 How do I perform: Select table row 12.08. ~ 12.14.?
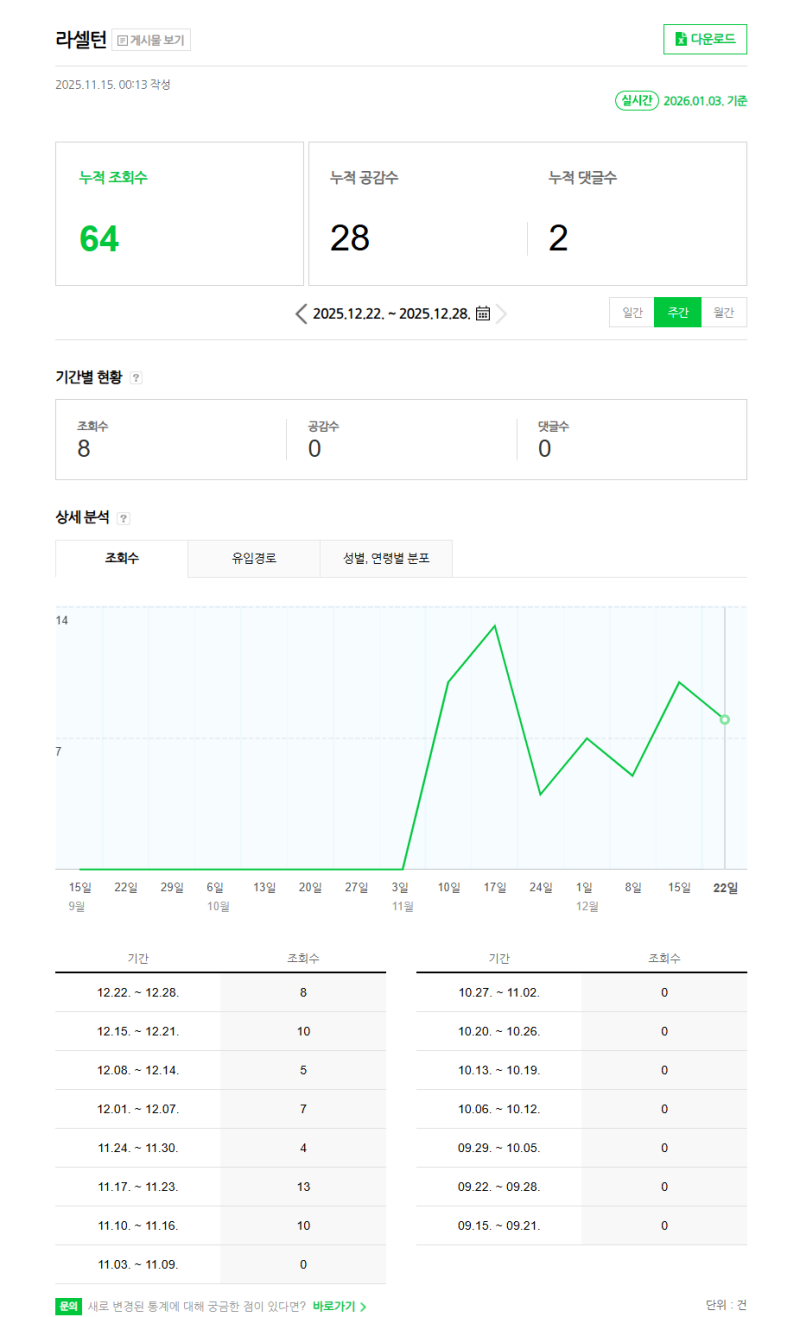point(220,1070)
